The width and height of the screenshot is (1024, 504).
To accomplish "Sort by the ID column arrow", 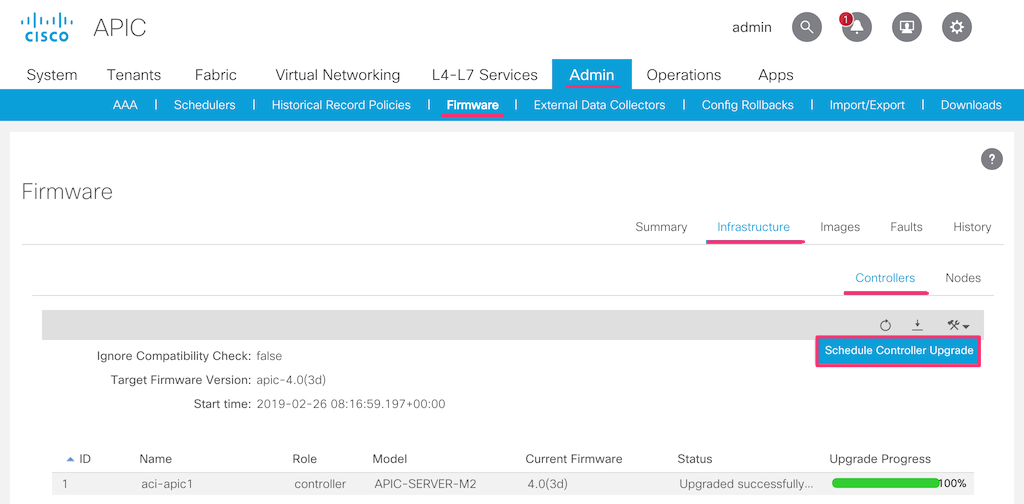I will tap(71, 459).
